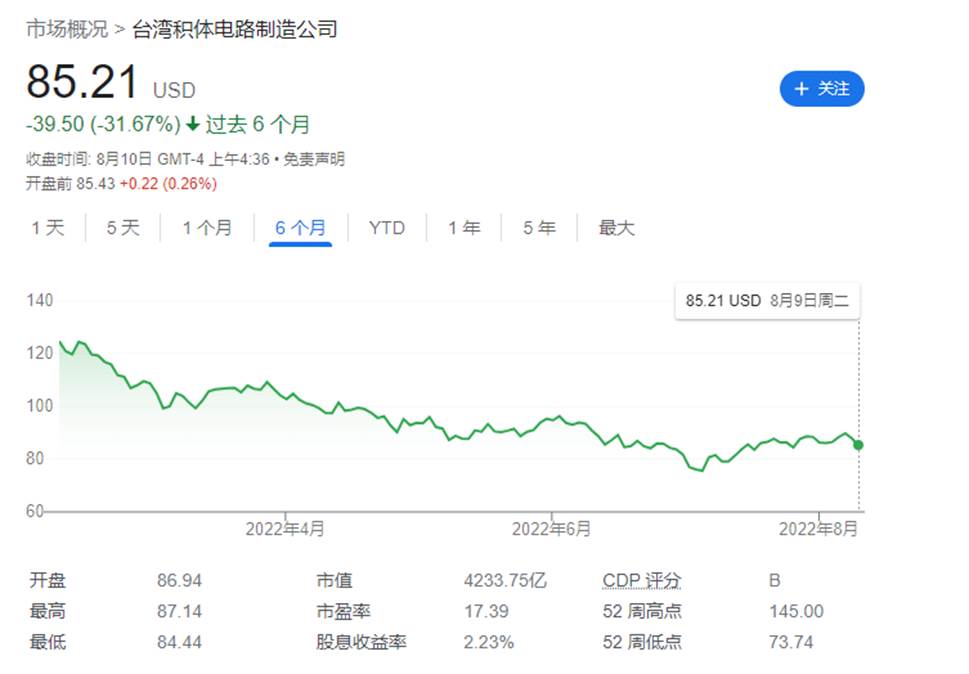Click the 过去 6 个月 label
The height and width of the screenshot is (674, 969).
(x=257, y=124)
